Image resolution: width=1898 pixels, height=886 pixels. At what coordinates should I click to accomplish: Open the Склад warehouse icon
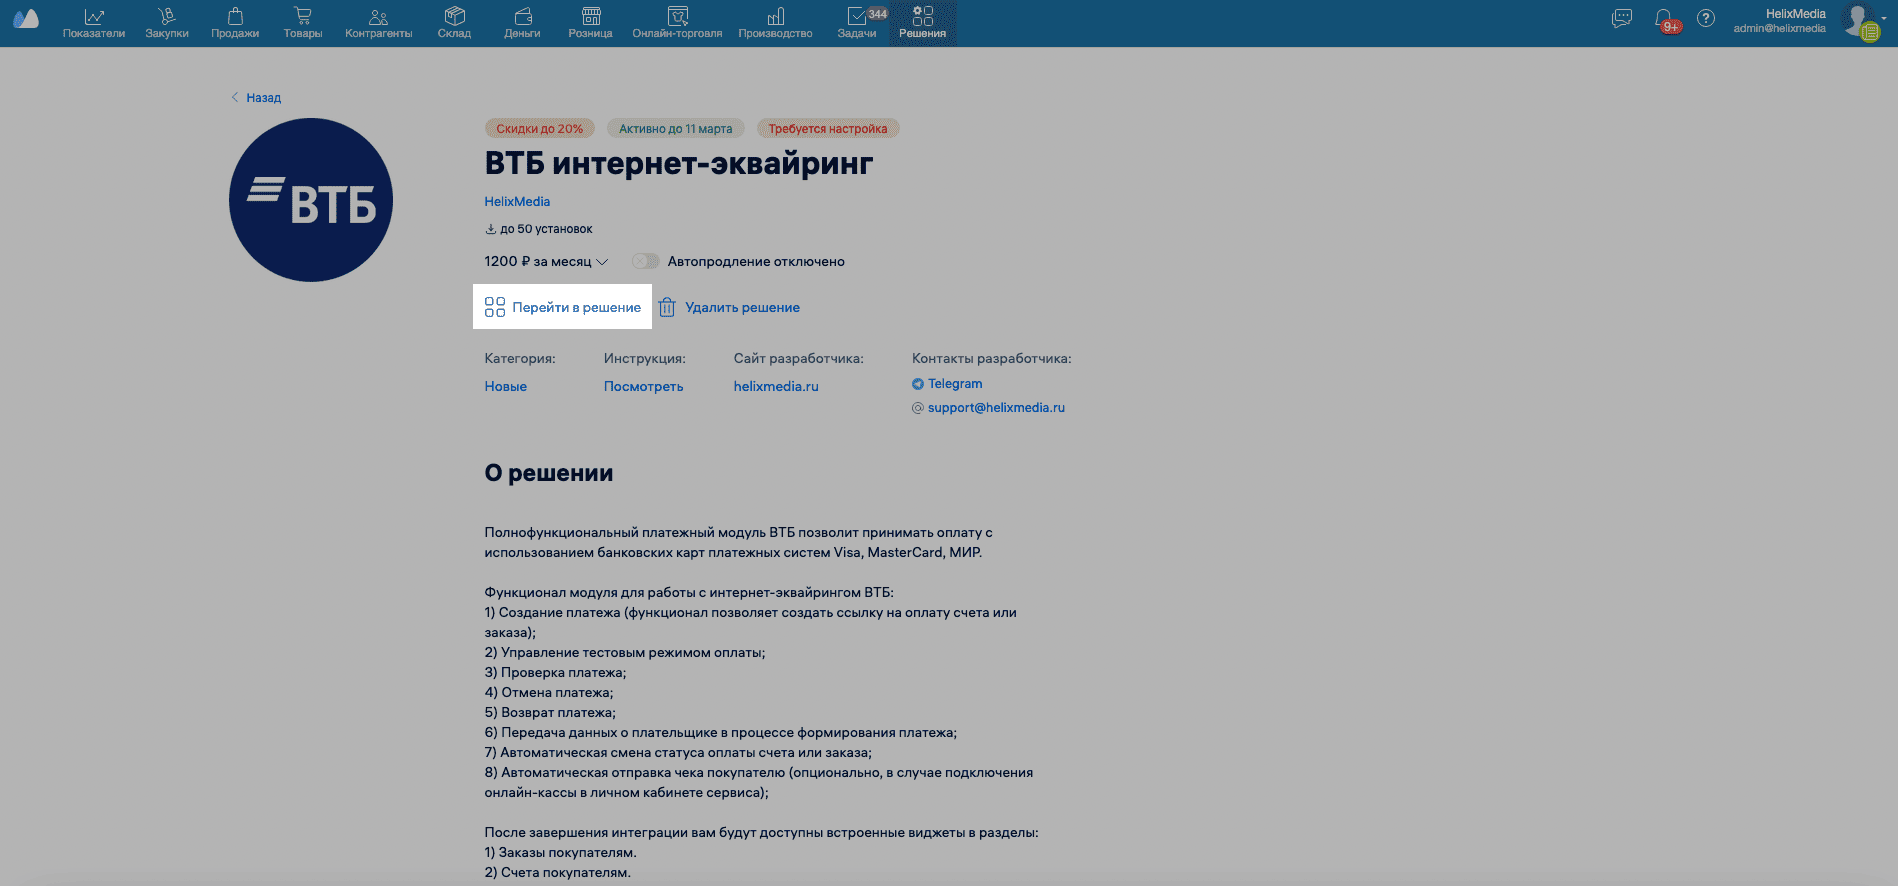tap(454, 17)
